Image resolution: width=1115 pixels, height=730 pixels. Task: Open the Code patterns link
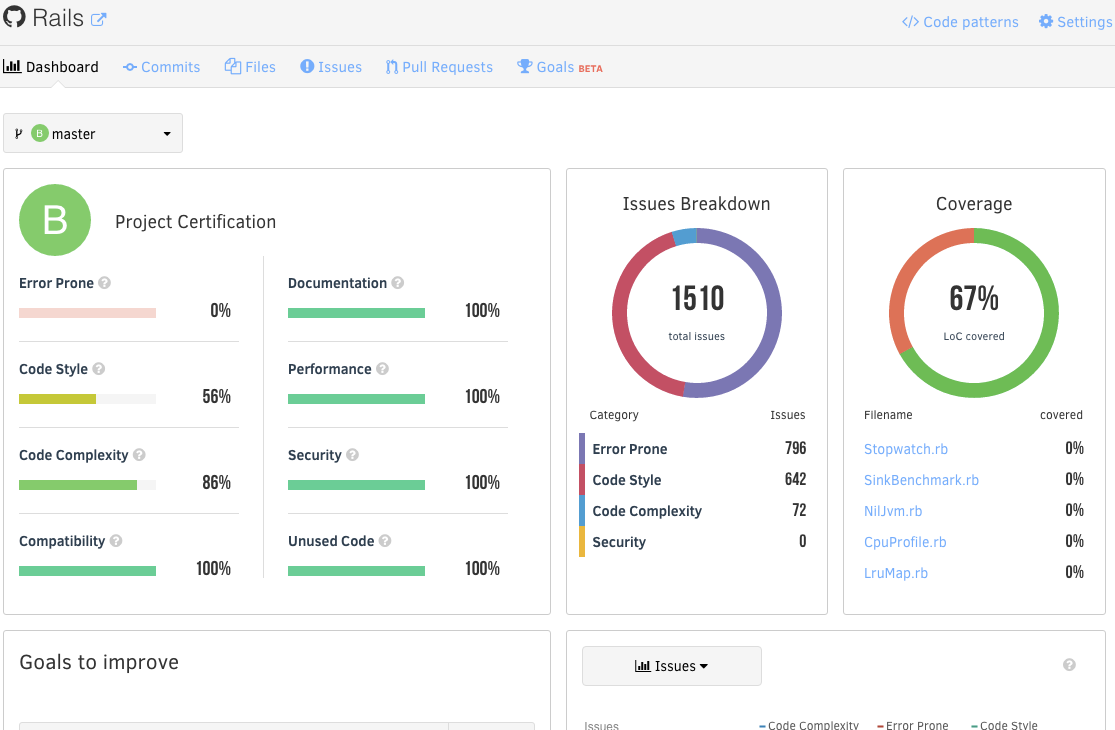click(960, 22)
